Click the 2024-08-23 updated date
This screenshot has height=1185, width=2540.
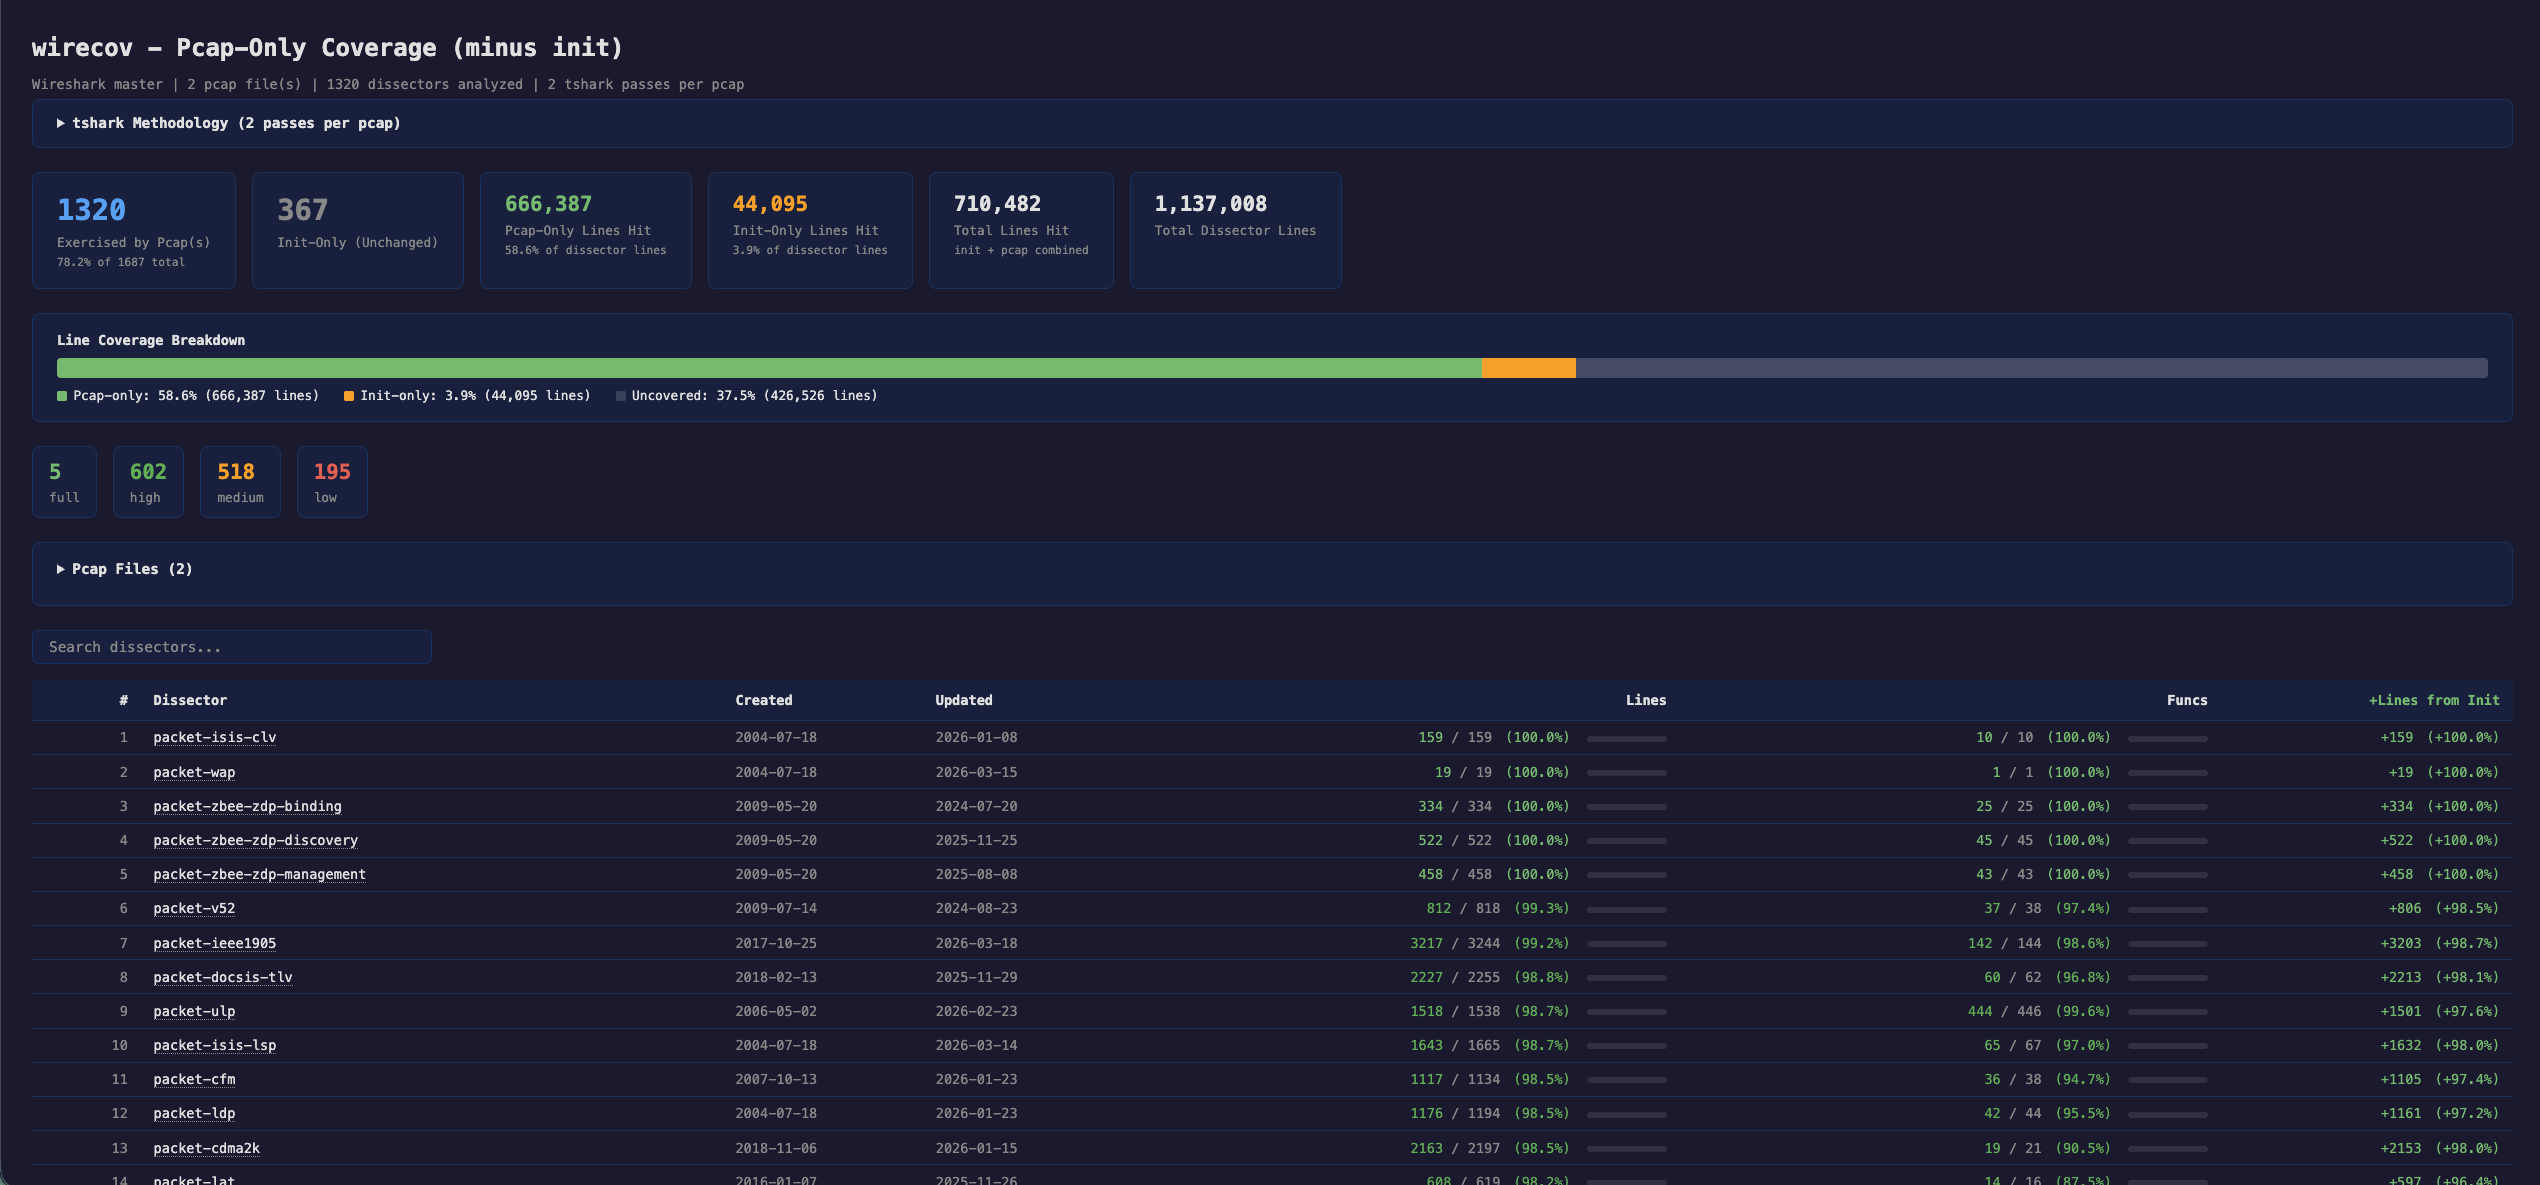(x=976, y=908)
